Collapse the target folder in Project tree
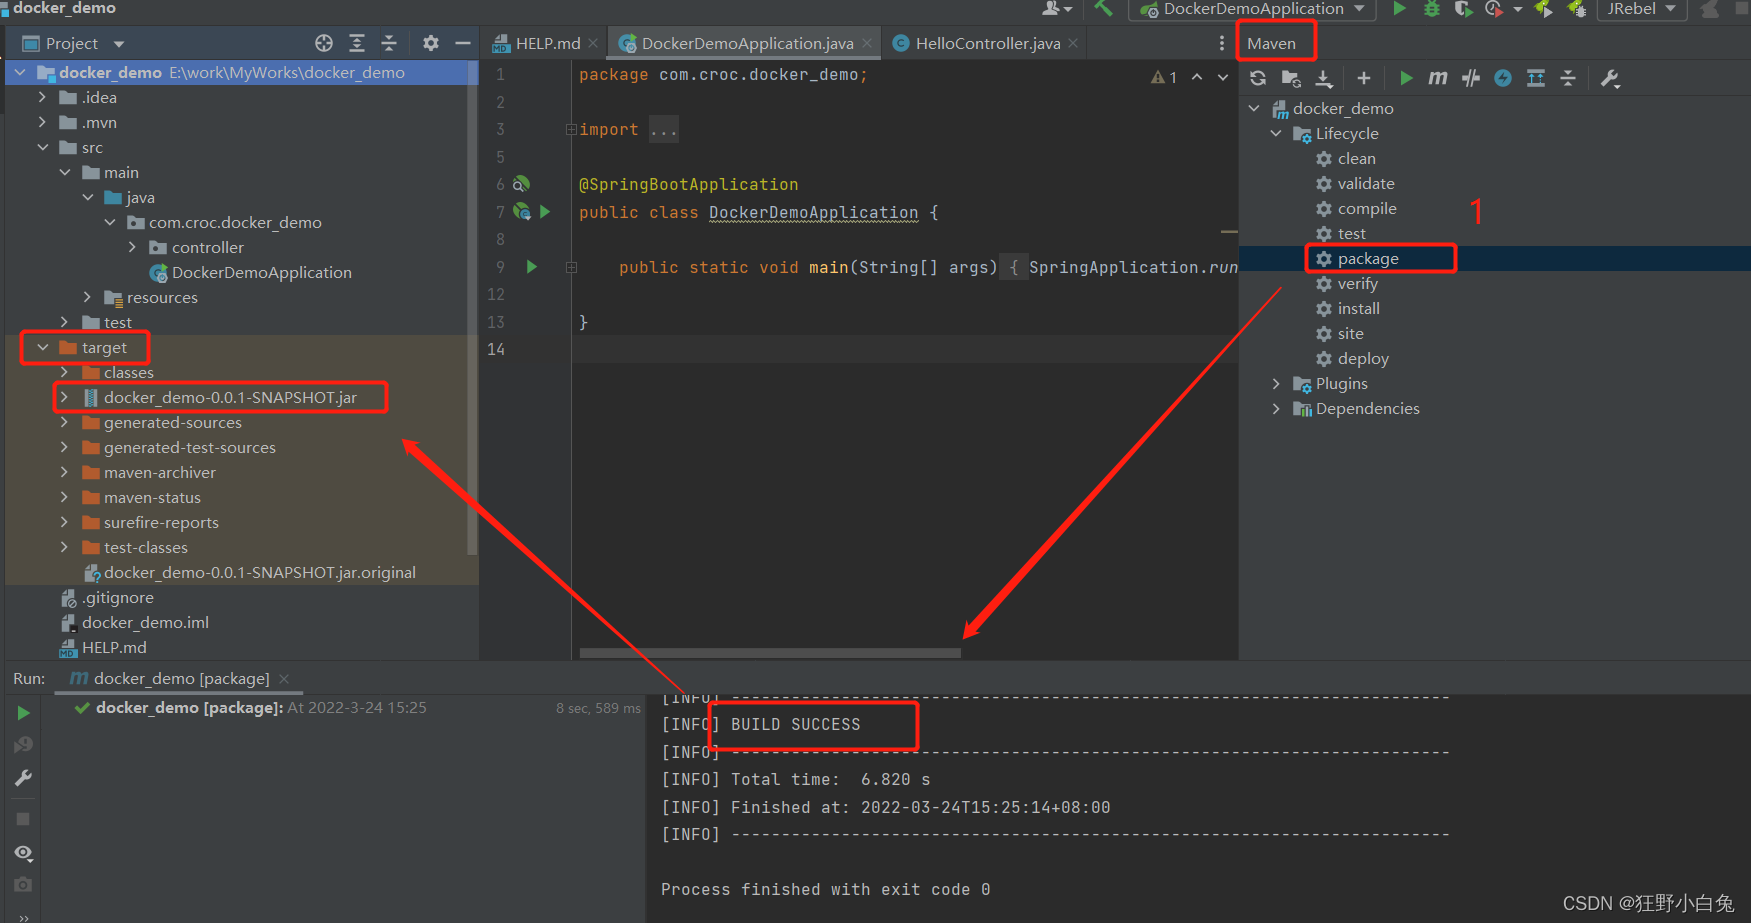The image size is (1751, 923). coord(43,347)
